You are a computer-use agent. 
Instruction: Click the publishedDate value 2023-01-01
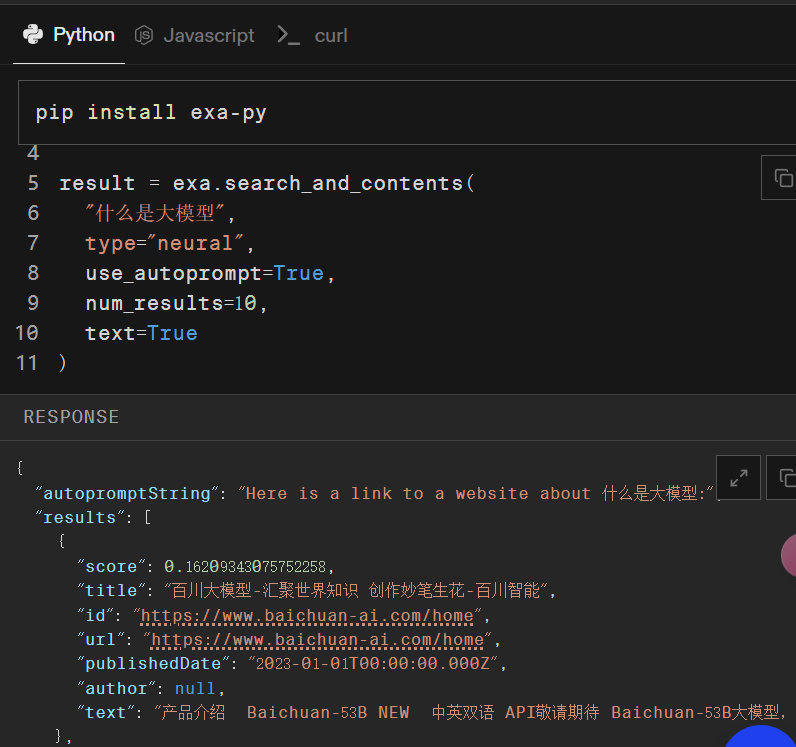tap(373, 664)
